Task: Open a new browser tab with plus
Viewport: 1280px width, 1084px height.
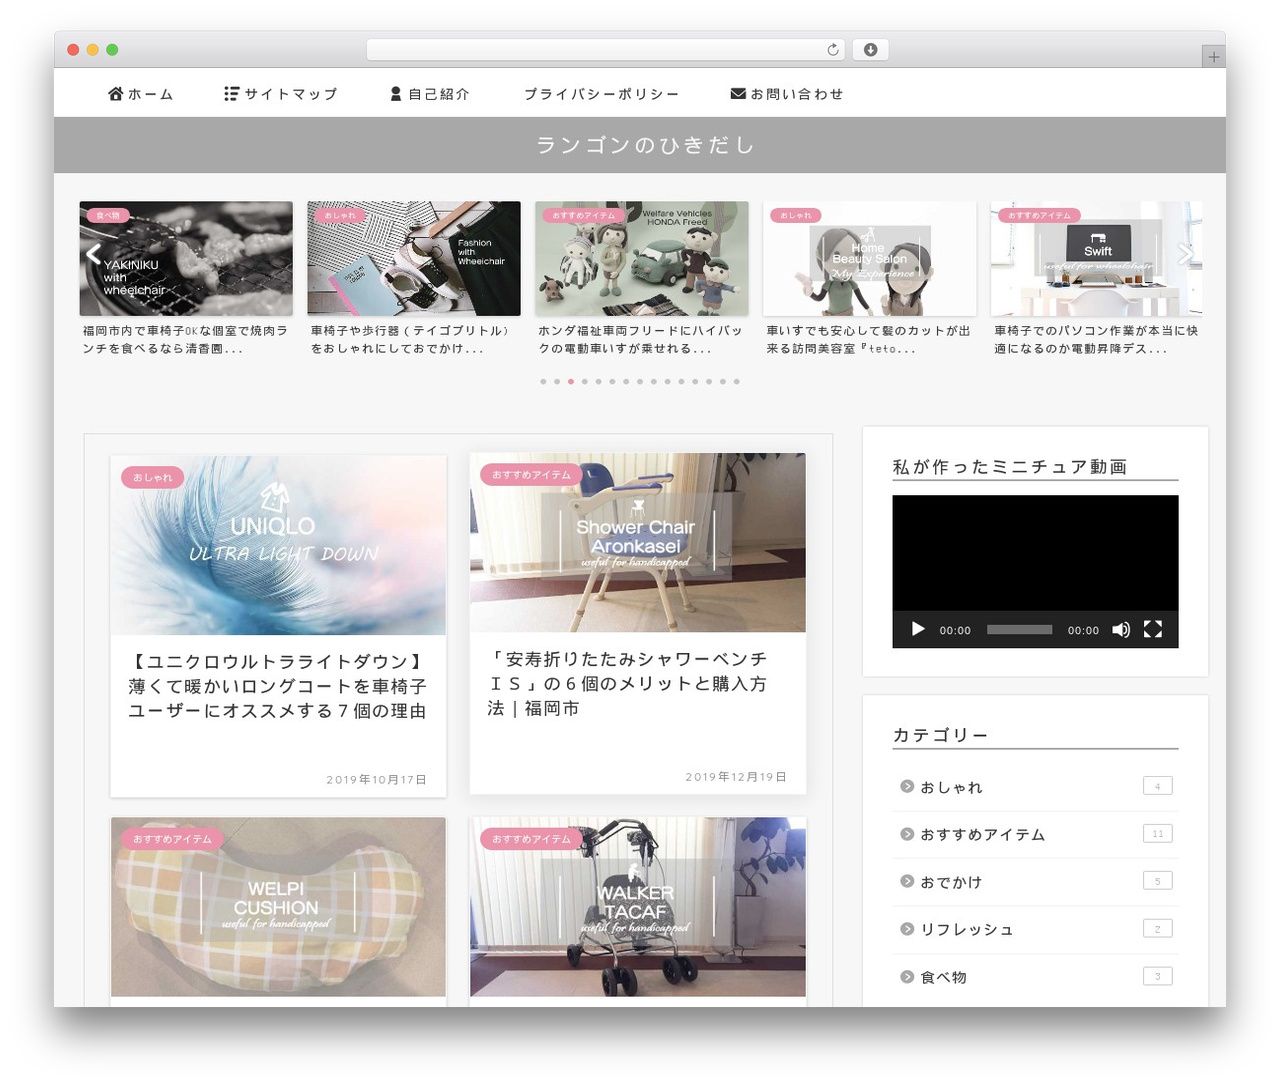Action: [x=1214, y=57]
